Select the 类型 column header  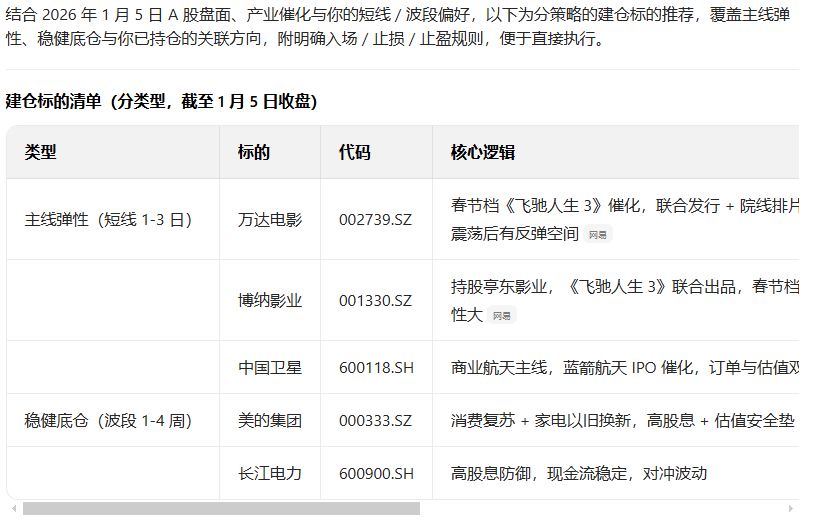pos(113,152)
